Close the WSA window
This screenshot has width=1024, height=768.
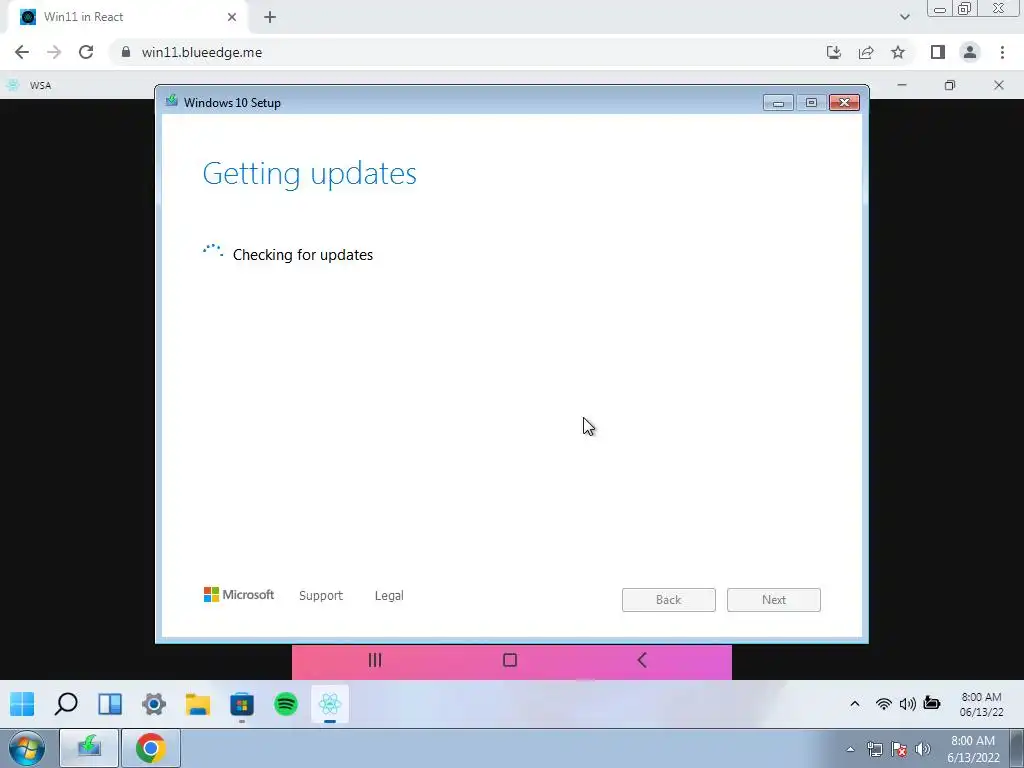click(x=999, y=85)
